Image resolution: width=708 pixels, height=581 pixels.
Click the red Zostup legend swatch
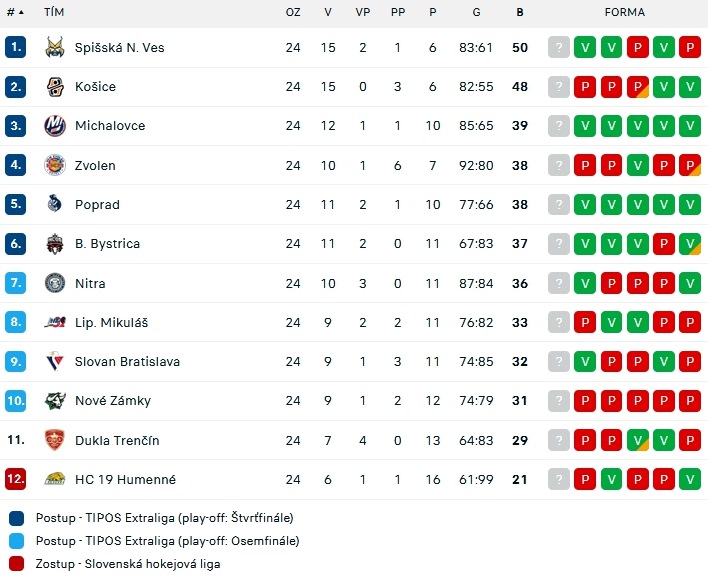16,564
